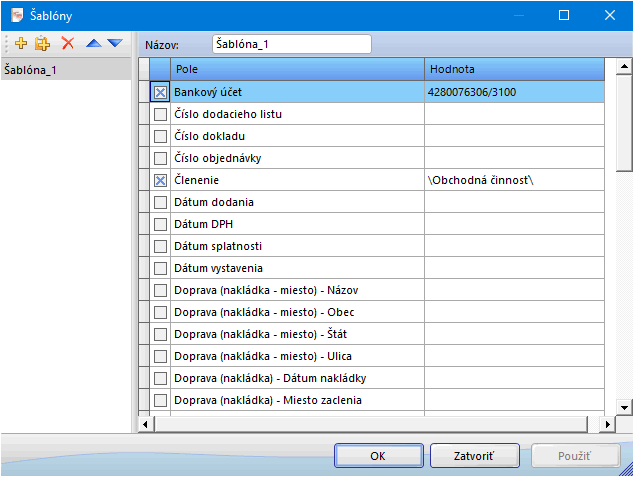Select the Členenie value cell

click(x=513, y=181)
